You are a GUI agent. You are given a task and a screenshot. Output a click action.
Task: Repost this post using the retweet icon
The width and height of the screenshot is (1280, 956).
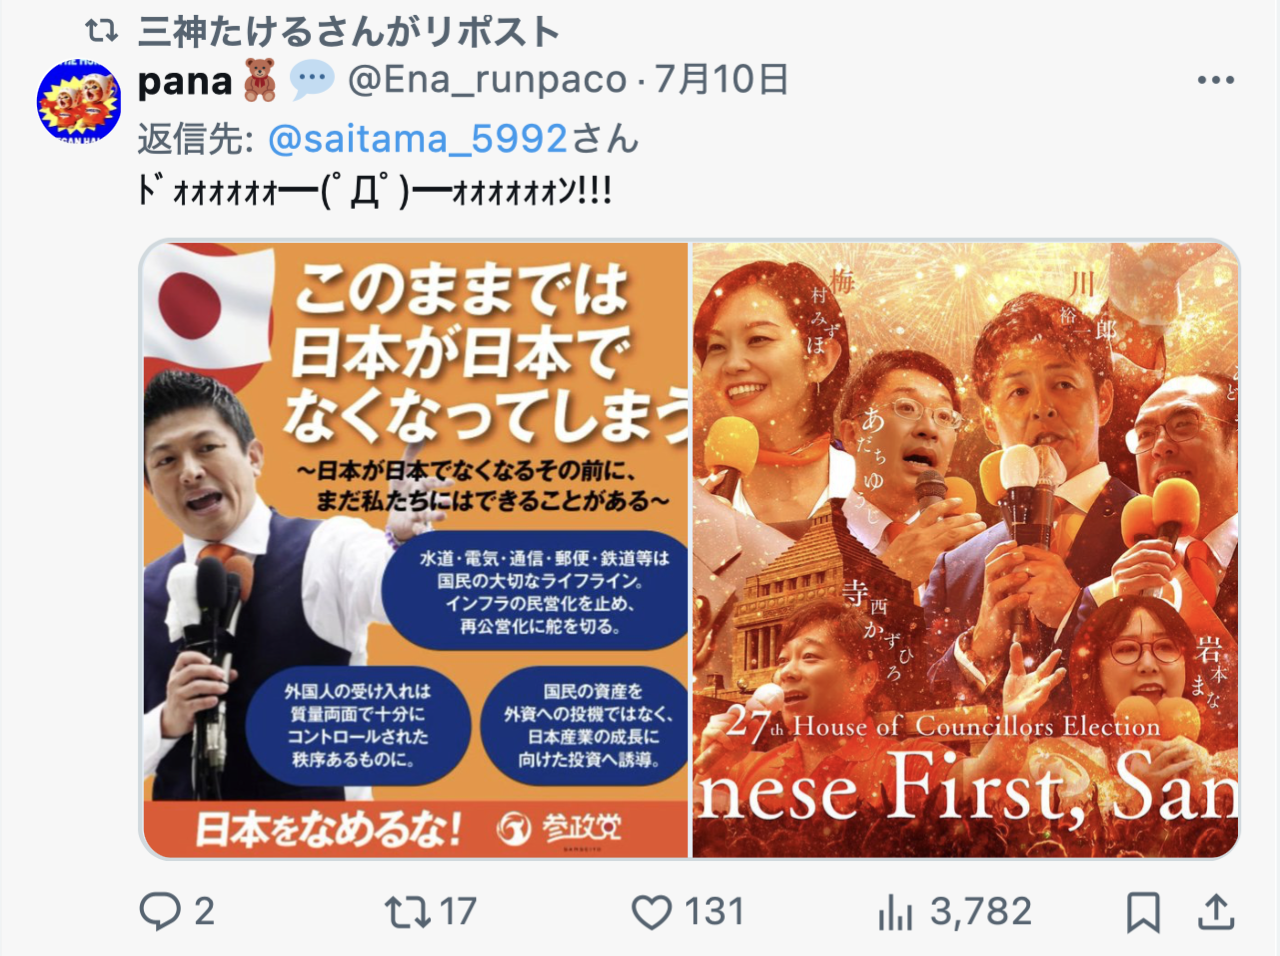(x=406, y=912)
